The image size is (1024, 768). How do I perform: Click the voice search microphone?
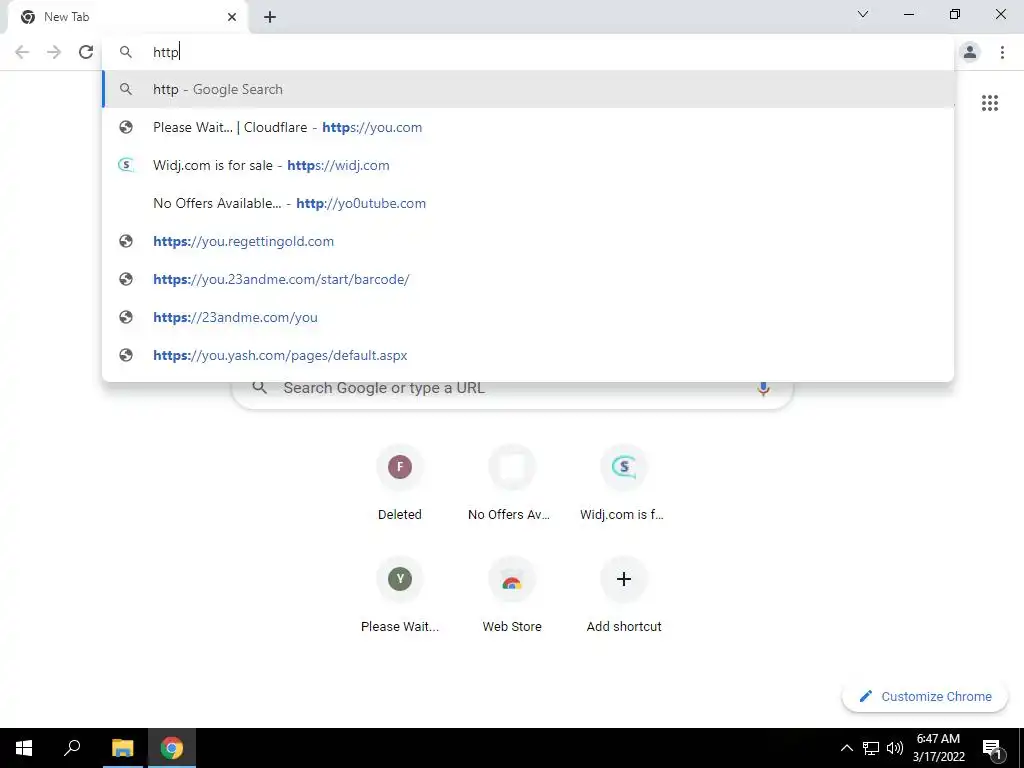(x=763, y=388)
